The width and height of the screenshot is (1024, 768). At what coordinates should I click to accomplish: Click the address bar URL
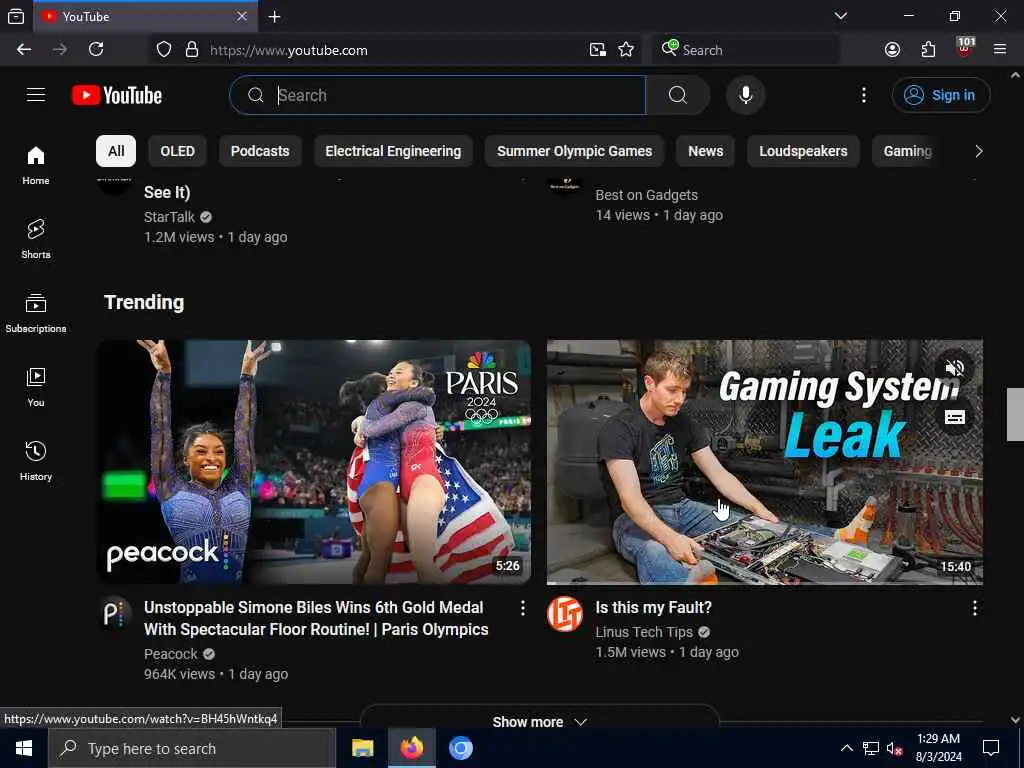tap(289, 50)
